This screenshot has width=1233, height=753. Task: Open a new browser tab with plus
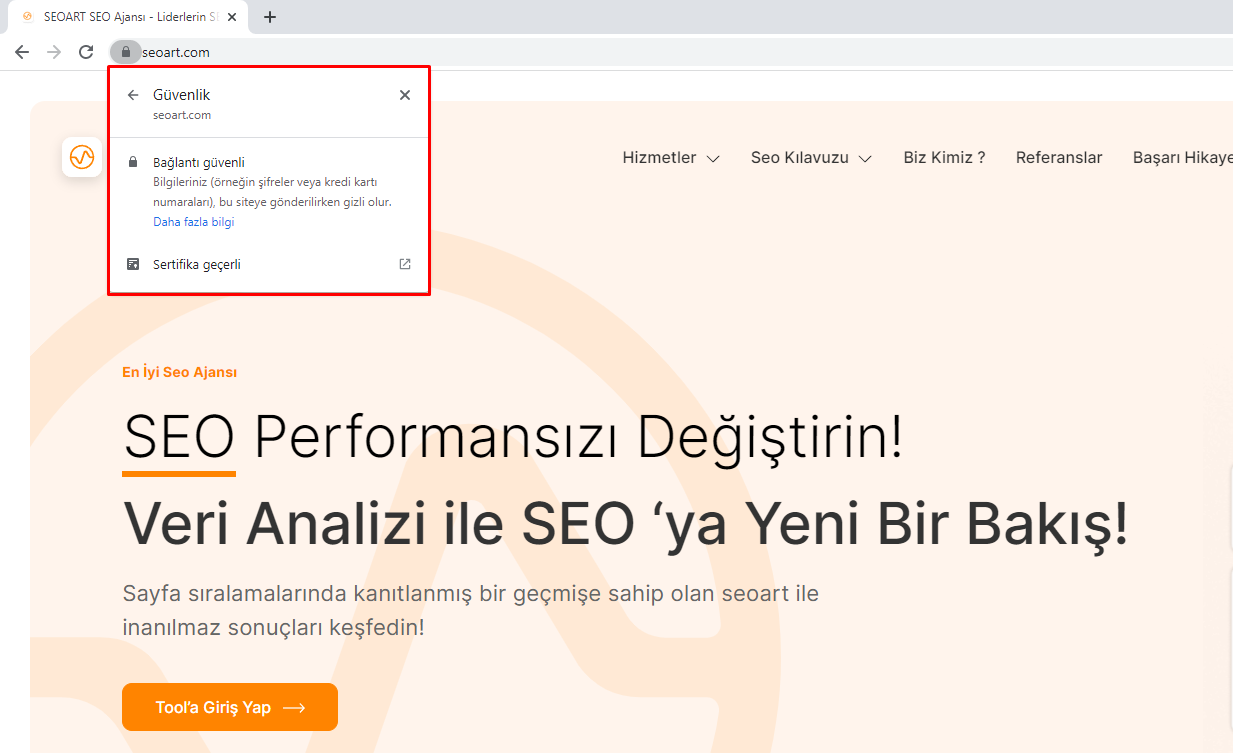coord(270,17)
